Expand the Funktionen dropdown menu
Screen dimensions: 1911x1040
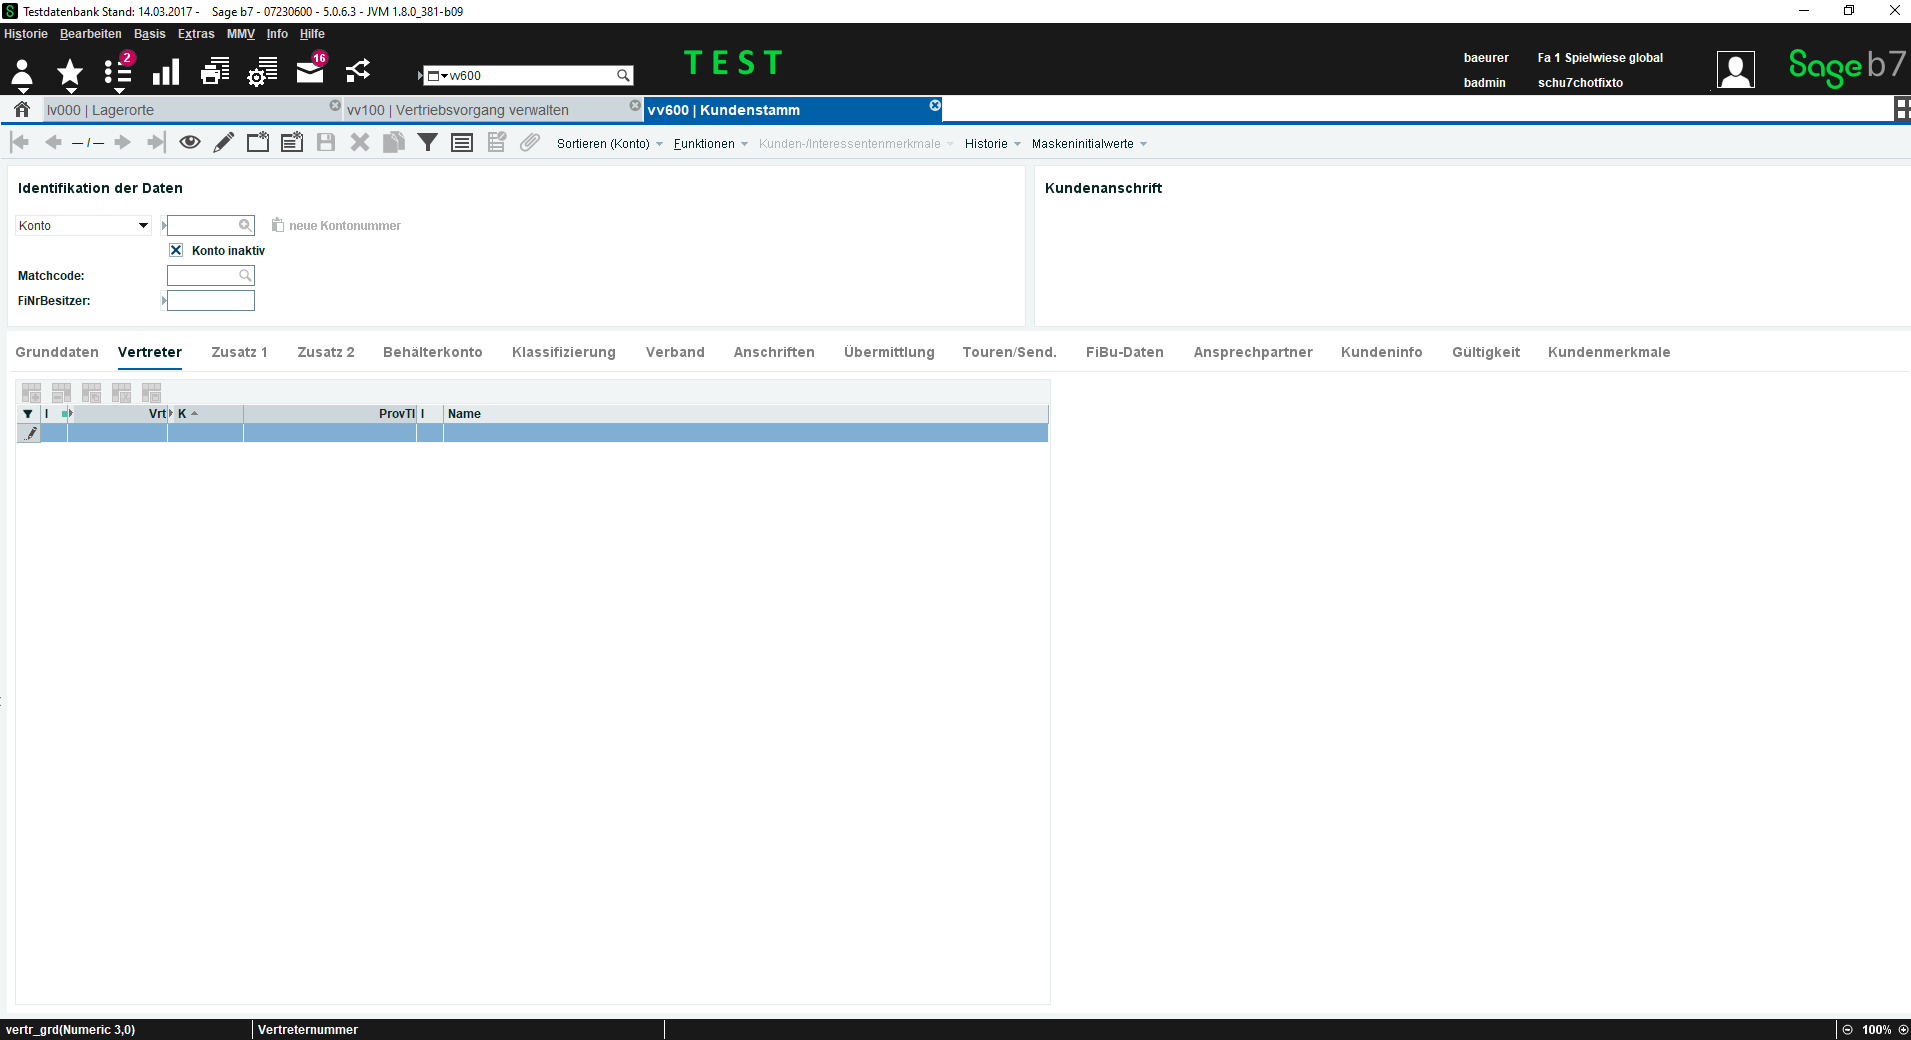[711, 144]
